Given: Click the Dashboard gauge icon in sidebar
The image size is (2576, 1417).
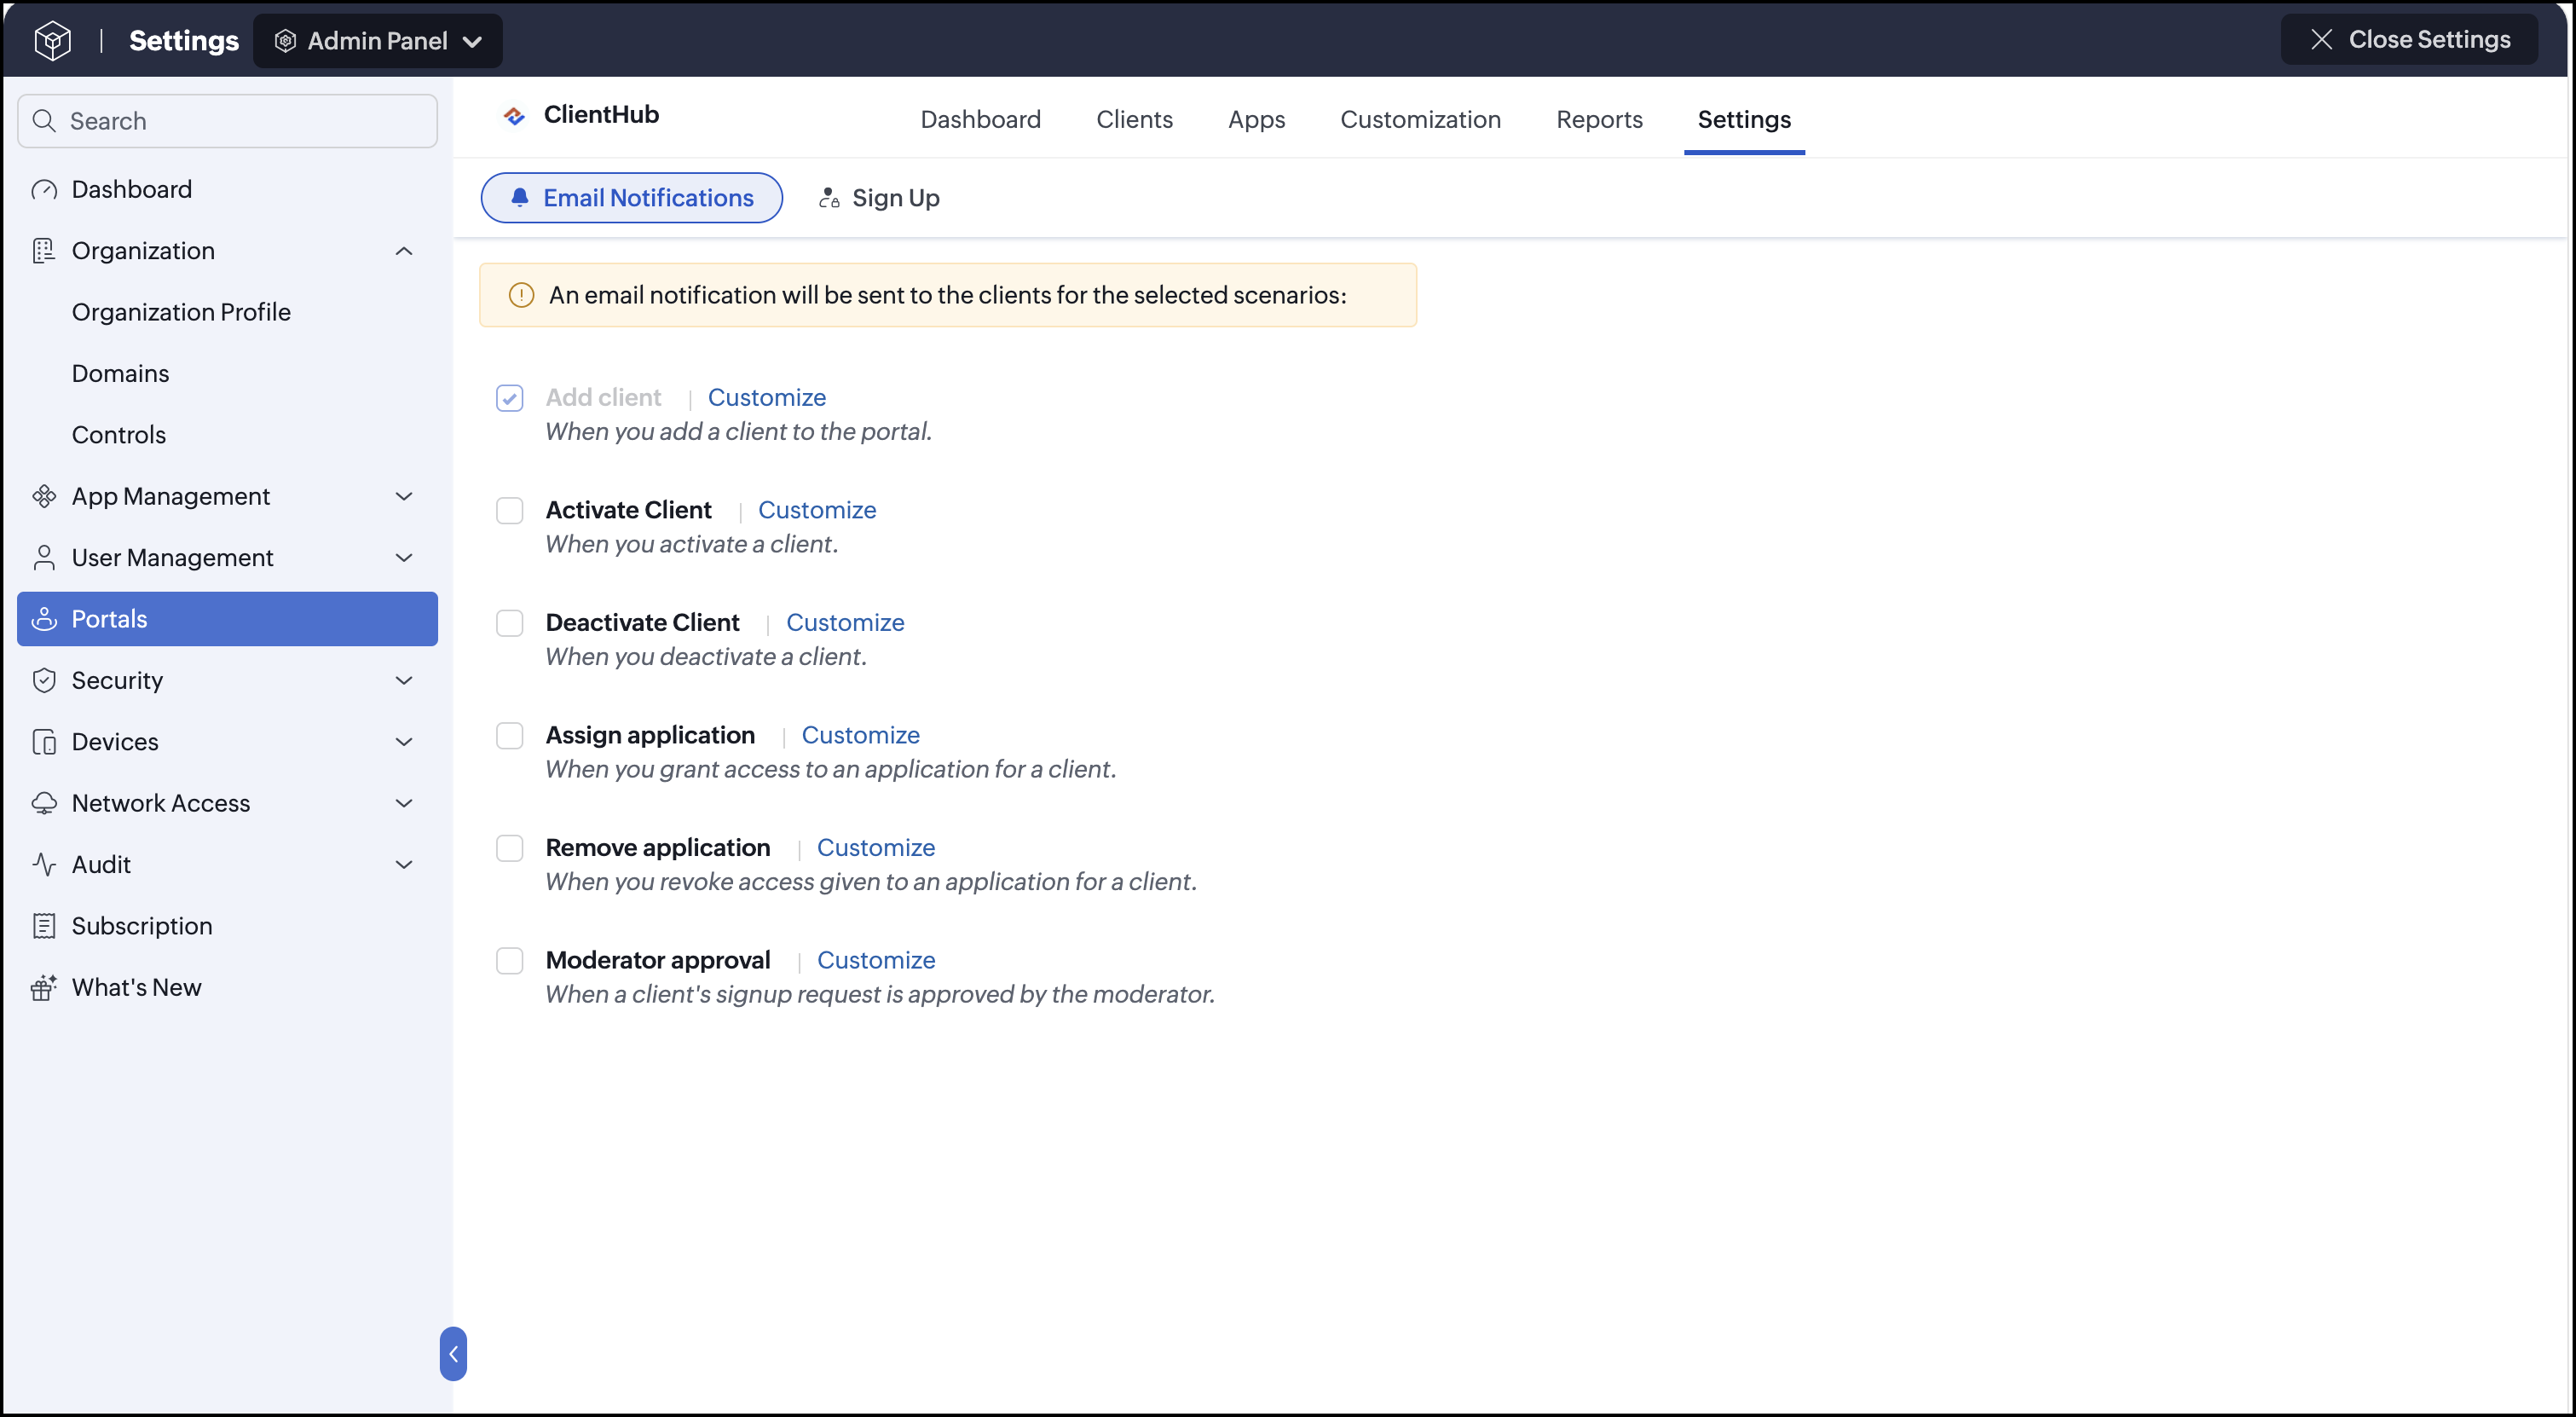Looking at the screenshot, I should click(x=44, y=190).
